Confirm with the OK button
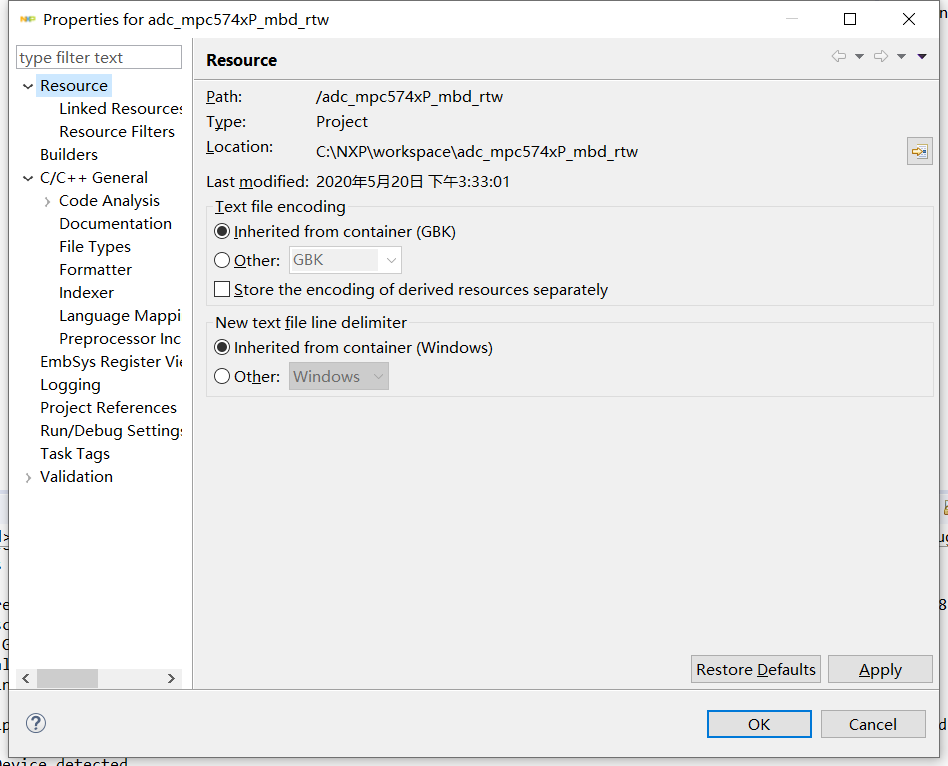This screenshot has height=766, width=948. pyautogui.click(x=759, y=724)
